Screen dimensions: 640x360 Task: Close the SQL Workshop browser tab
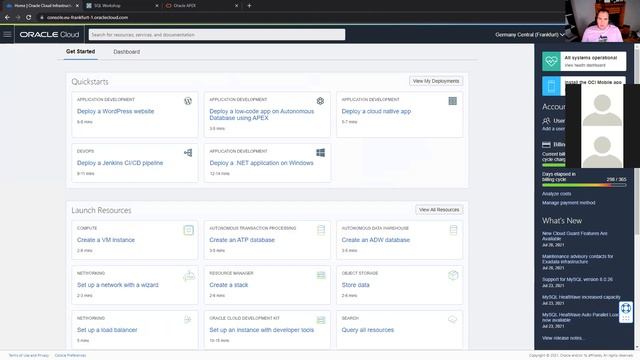click(x=157, y=6)
